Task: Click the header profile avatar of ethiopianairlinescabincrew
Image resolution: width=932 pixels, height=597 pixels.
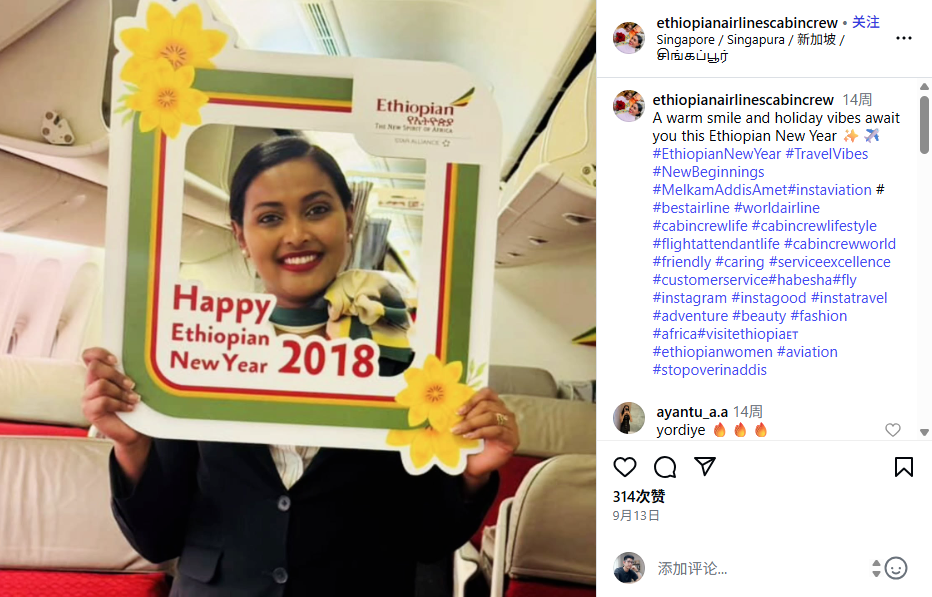Action: [x=629, y=38]
